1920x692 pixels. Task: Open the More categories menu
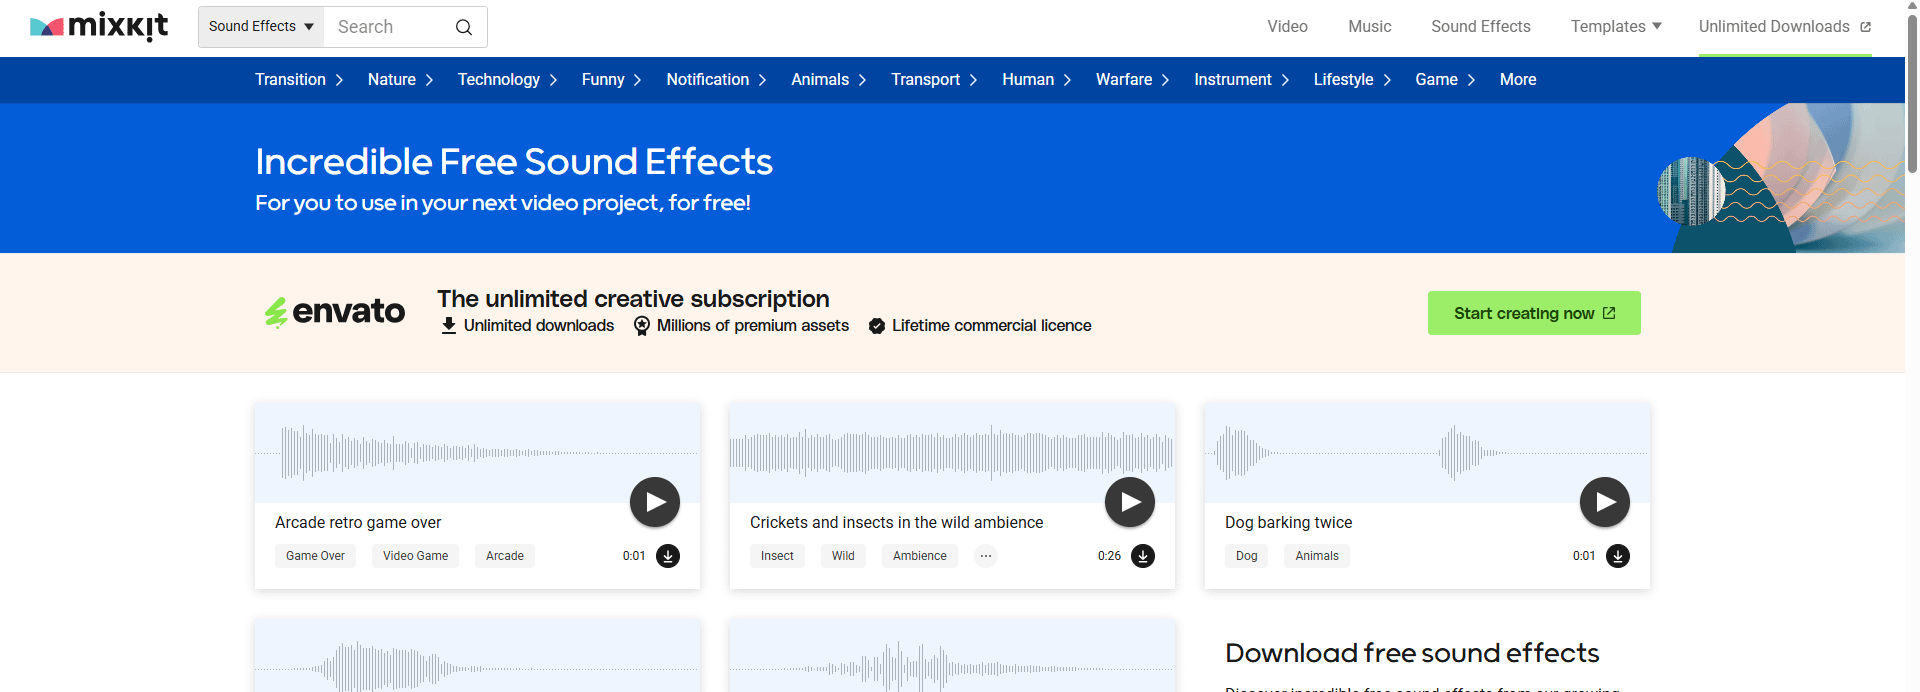pyautogui.click(x=1517, y=80)
